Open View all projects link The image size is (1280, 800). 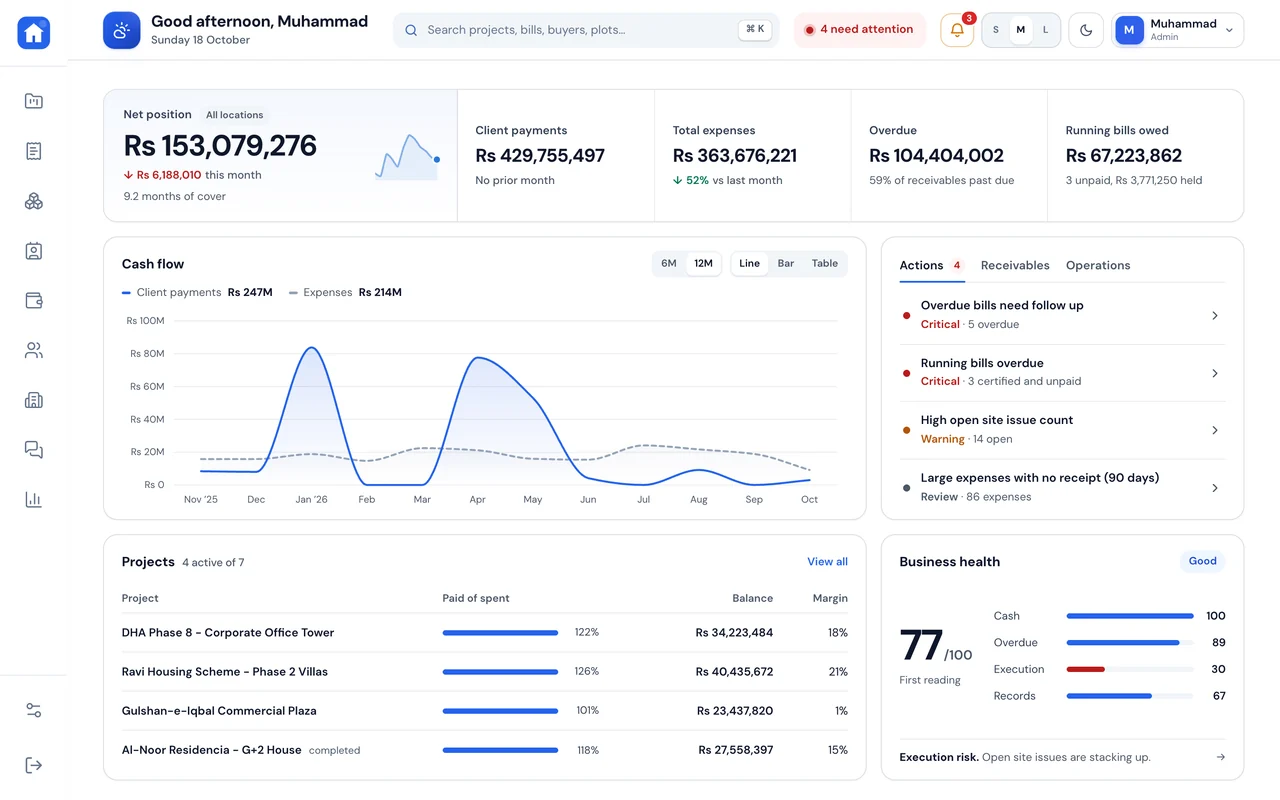[827, 562]
